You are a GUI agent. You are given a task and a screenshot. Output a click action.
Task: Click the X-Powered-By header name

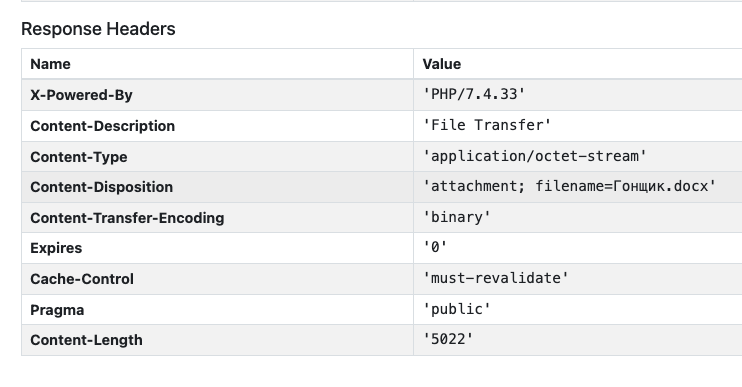coord(81,95)
